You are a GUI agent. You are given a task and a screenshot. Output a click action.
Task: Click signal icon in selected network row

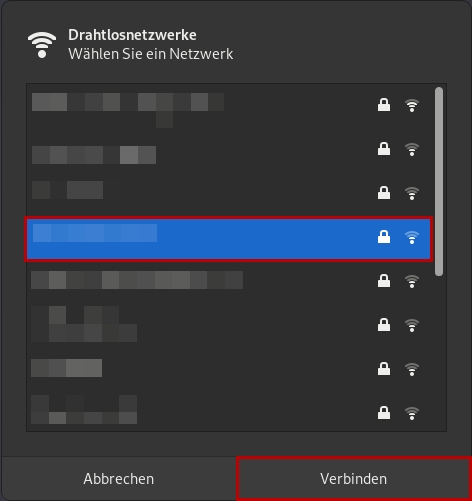pos(412,237)
